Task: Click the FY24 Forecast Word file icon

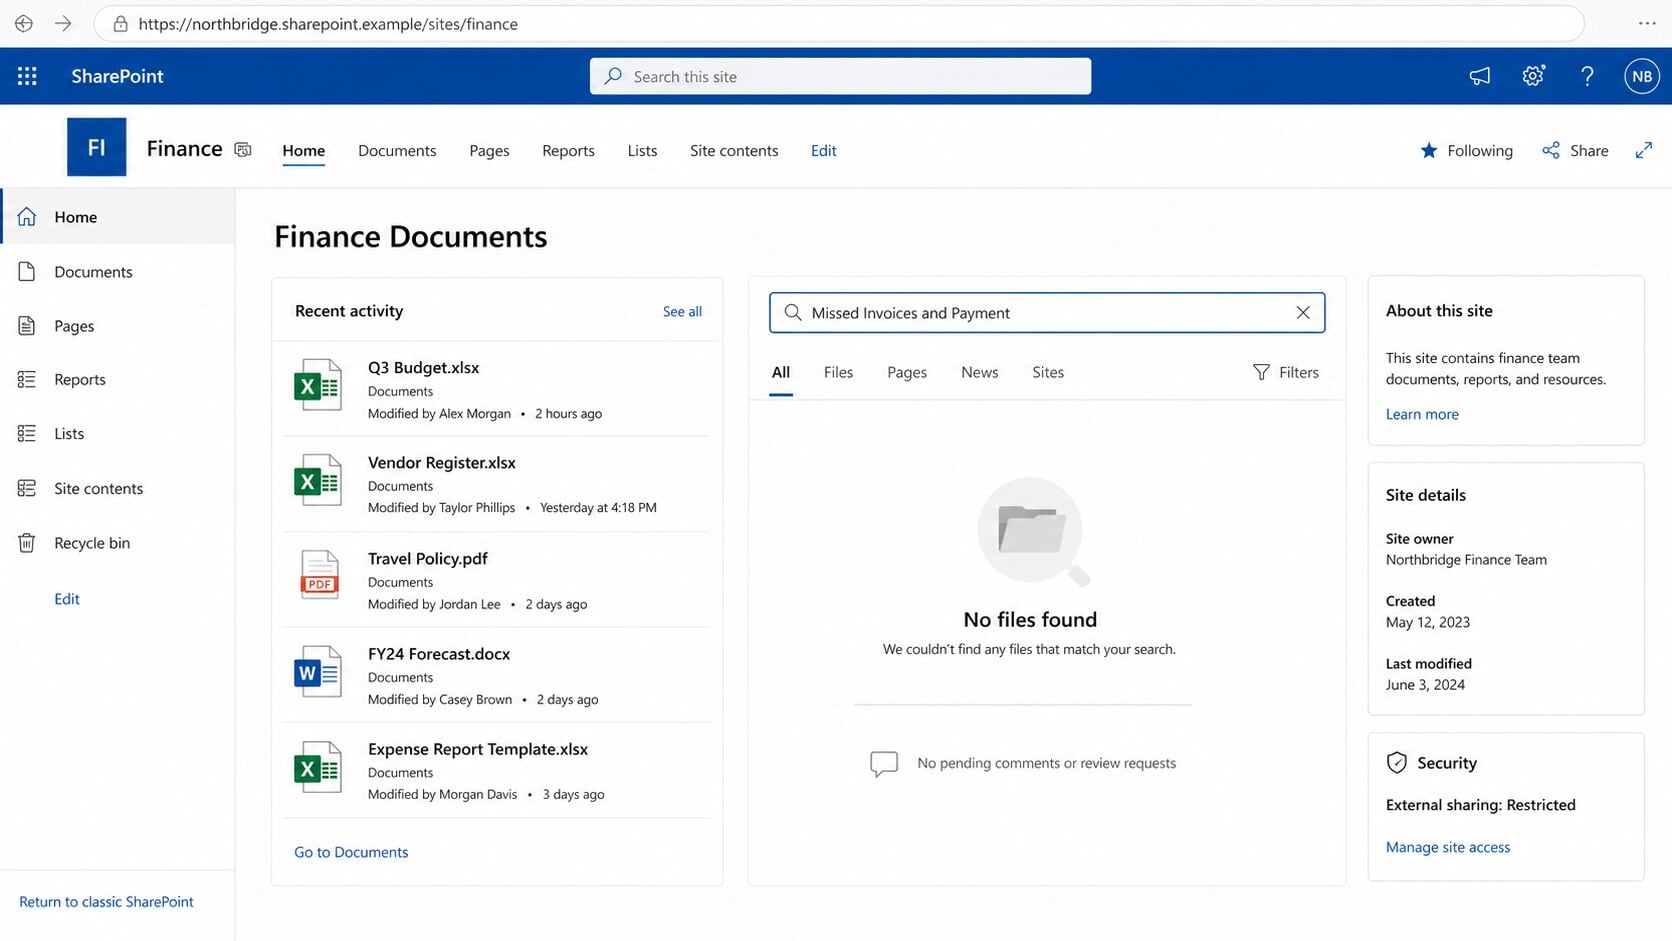Action: (318, 671)
